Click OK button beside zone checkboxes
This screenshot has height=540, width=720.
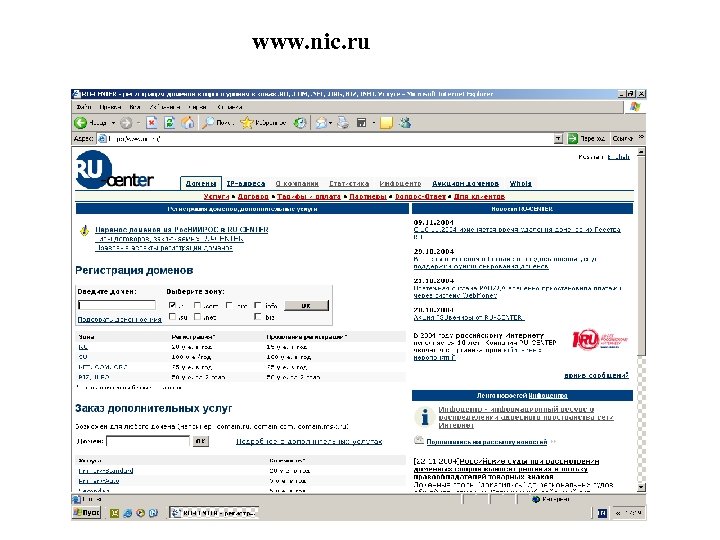[x=306, y=305]
